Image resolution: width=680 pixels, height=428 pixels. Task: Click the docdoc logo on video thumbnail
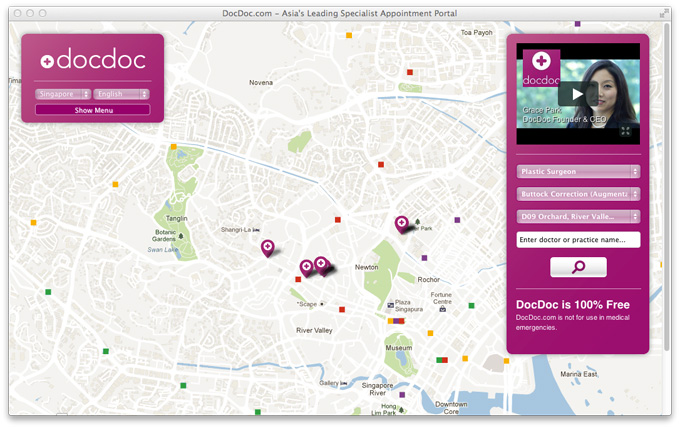(541, 68)
